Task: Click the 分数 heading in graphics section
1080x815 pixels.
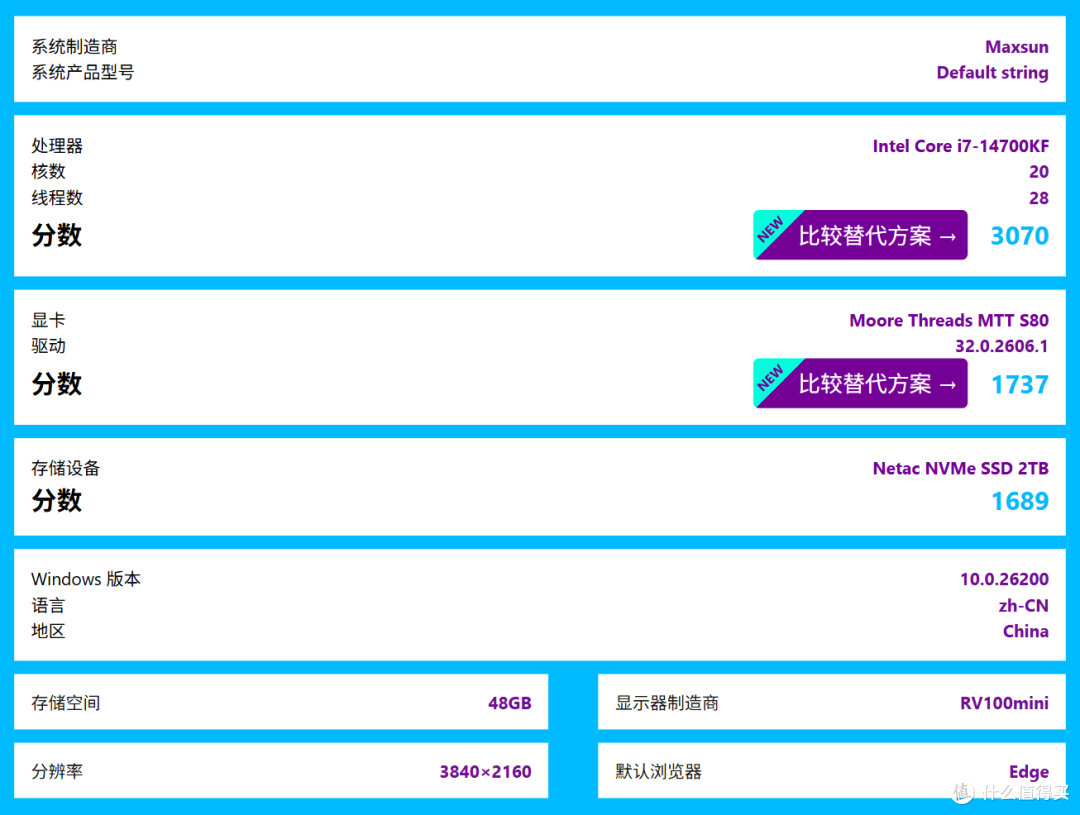Action: coord(56,384)
